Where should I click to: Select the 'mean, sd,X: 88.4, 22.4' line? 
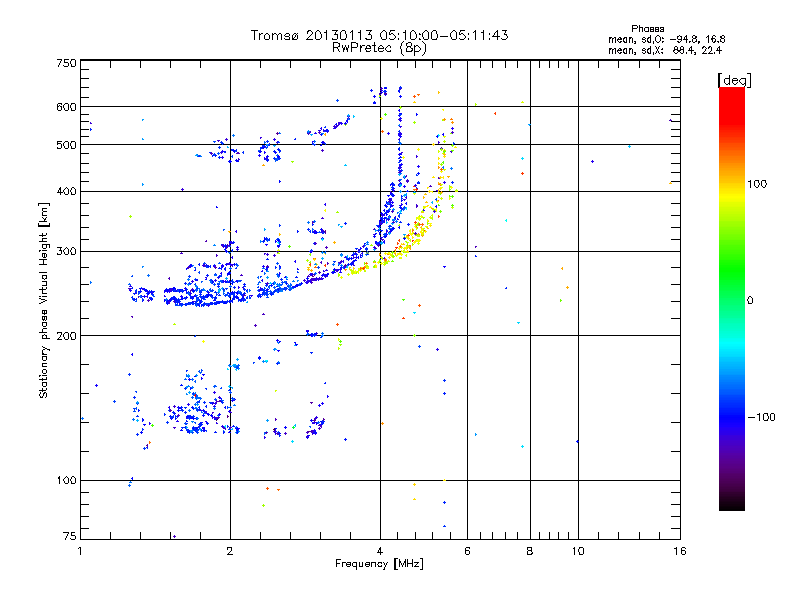(x=665, y=50)
